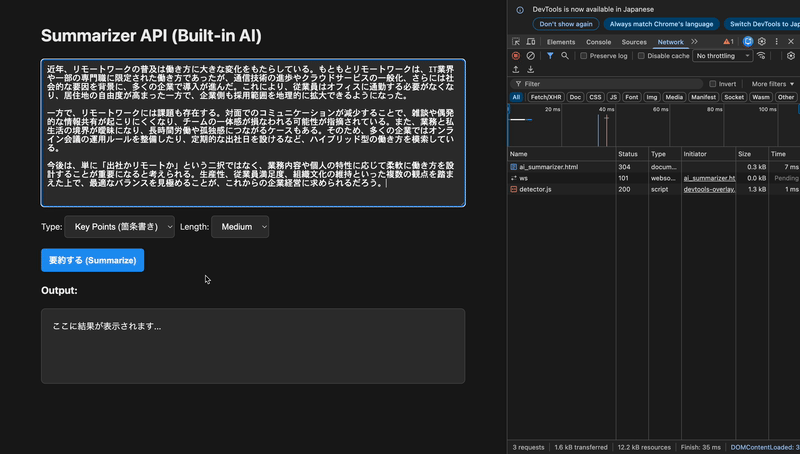Expand the More filters dropdown
800x454 pixels.
(x=772, y=84)
